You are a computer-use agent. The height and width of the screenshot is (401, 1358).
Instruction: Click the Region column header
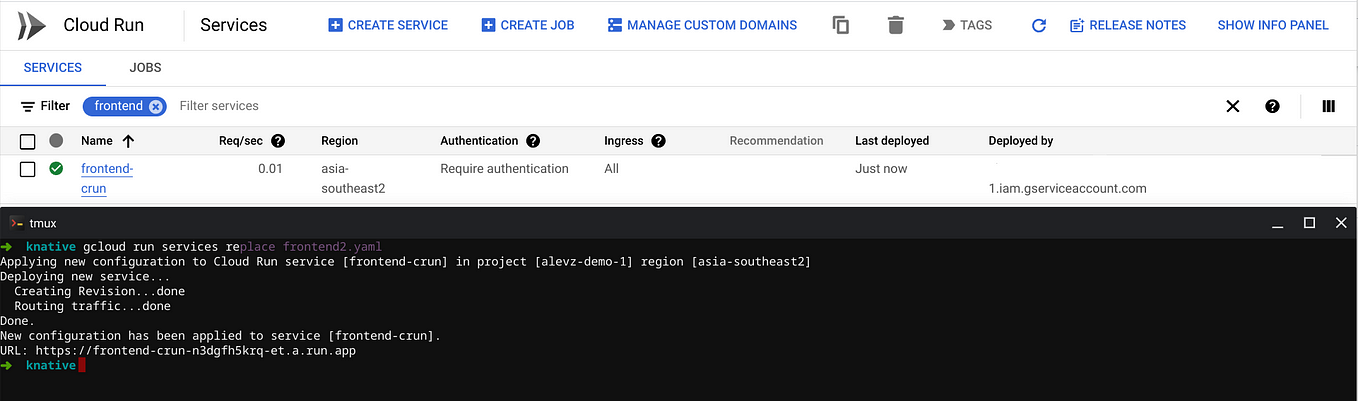tap(339, 141)
